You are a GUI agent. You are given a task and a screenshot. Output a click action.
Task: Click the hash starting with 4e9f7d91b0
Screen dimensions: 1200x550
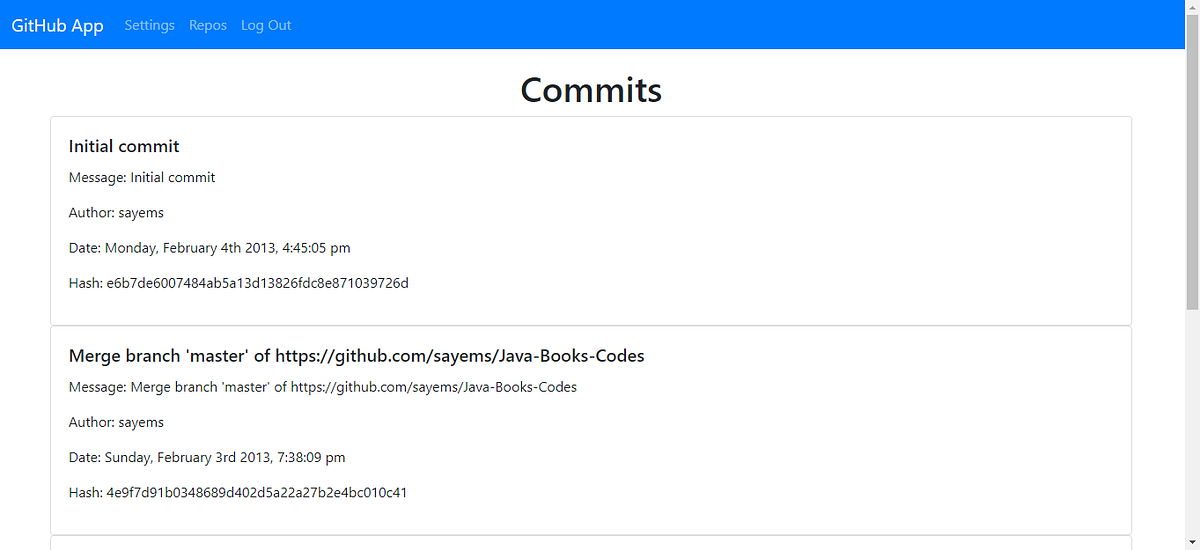coord(237,492)
